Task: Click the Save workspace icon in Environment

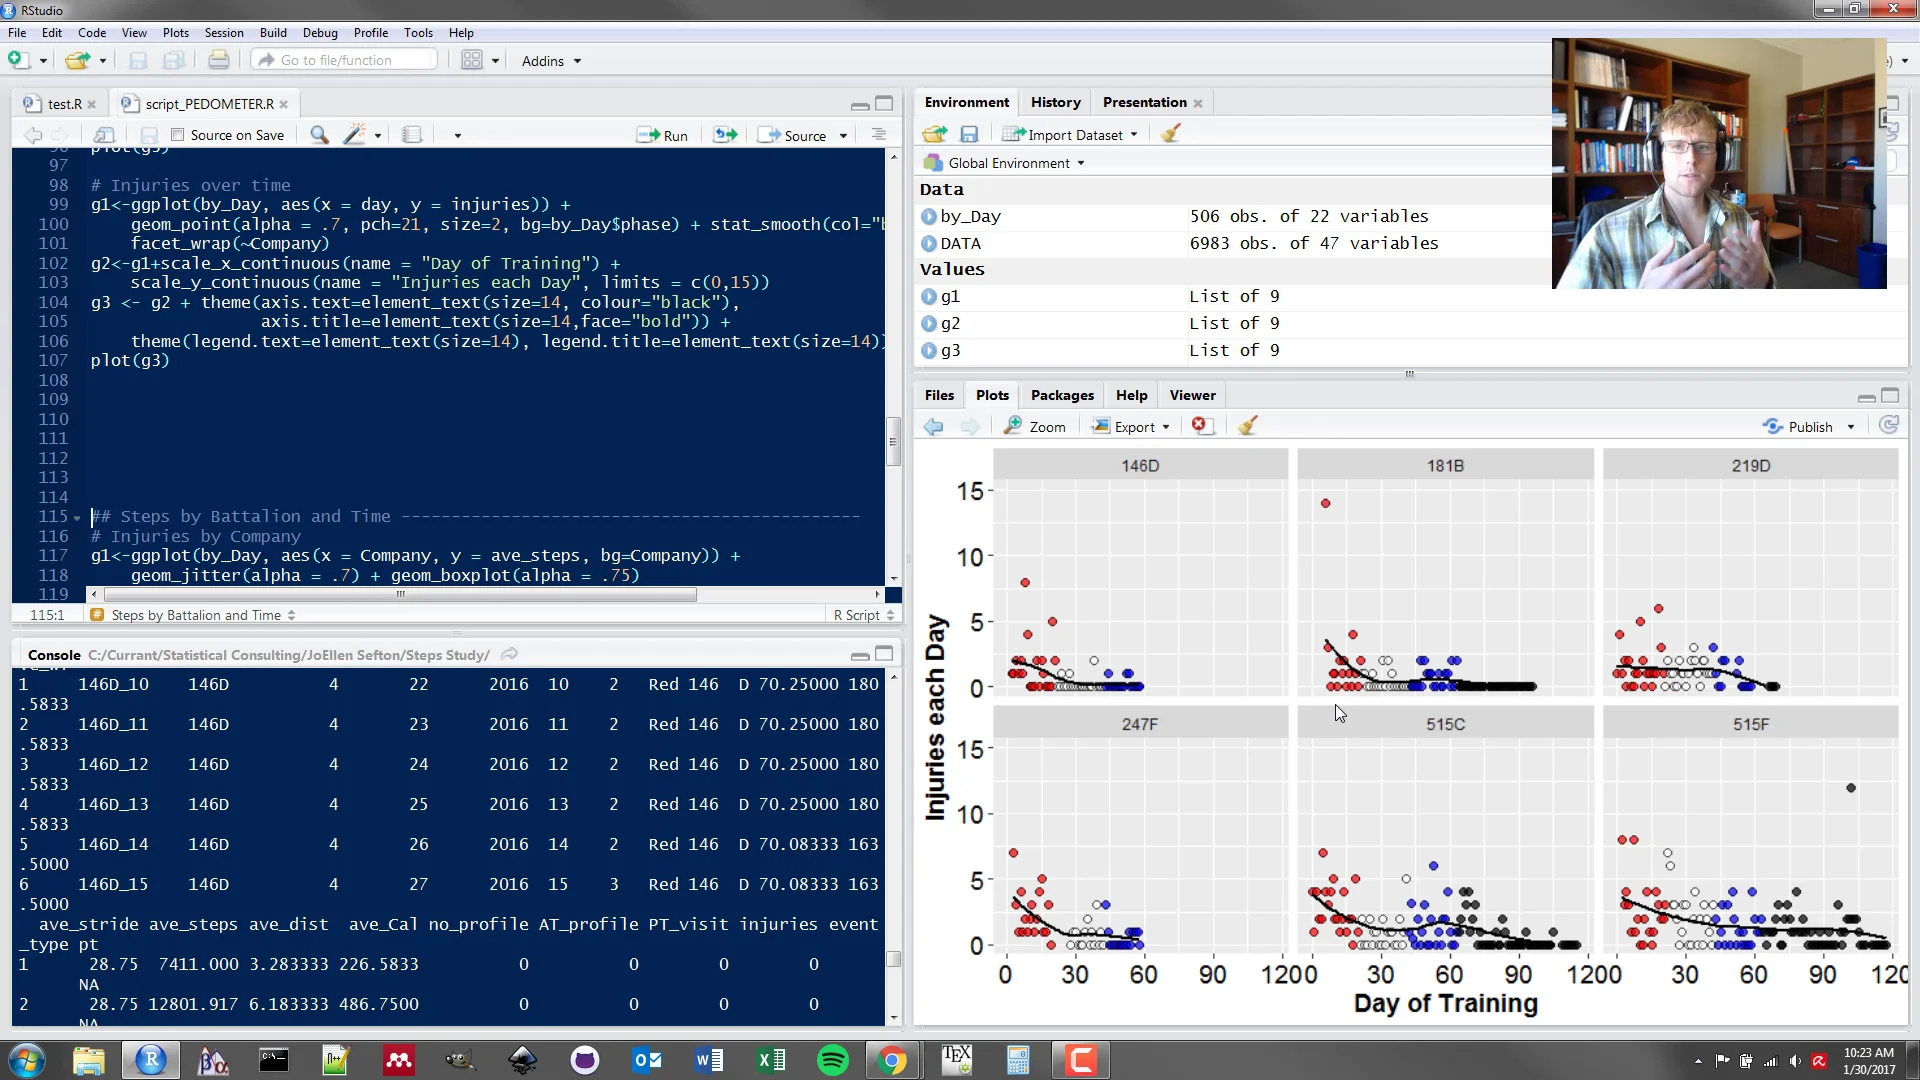Action: 969,134
